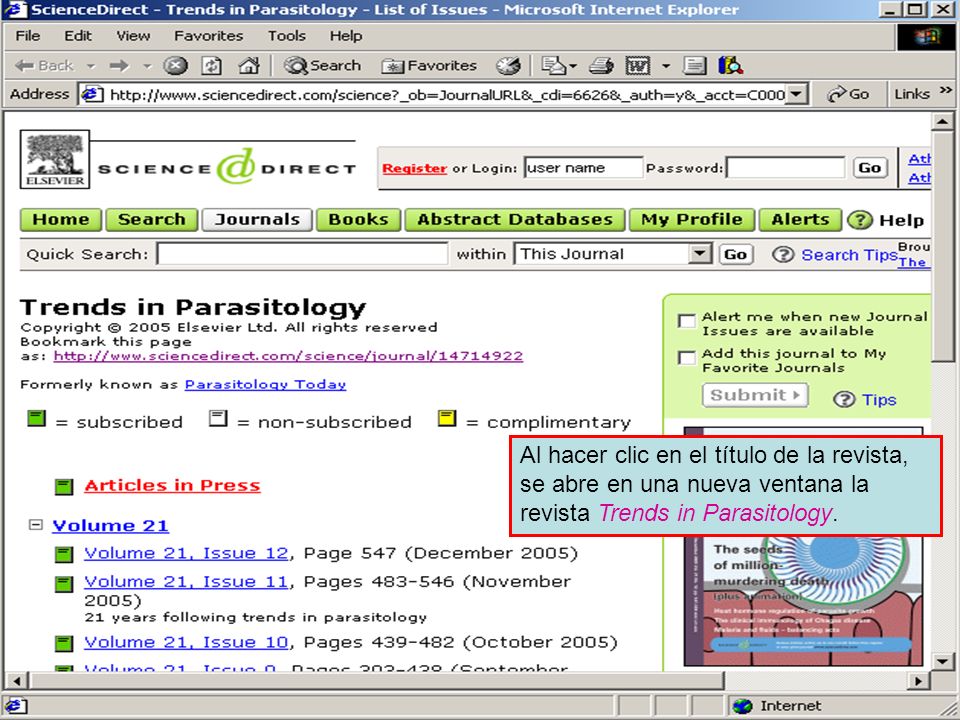Click the Internet zone globe in status bar
The height and width of the screenshot is (720, 960).
click(743, 706)
